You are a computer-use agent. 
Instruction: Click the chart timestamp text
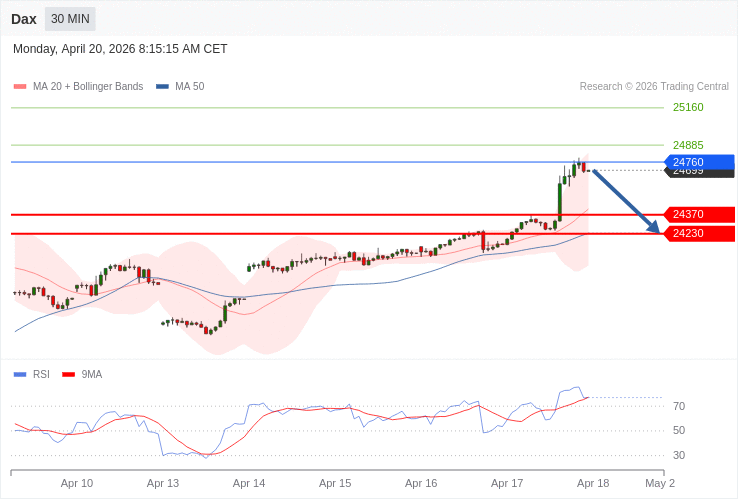[120, 49]
